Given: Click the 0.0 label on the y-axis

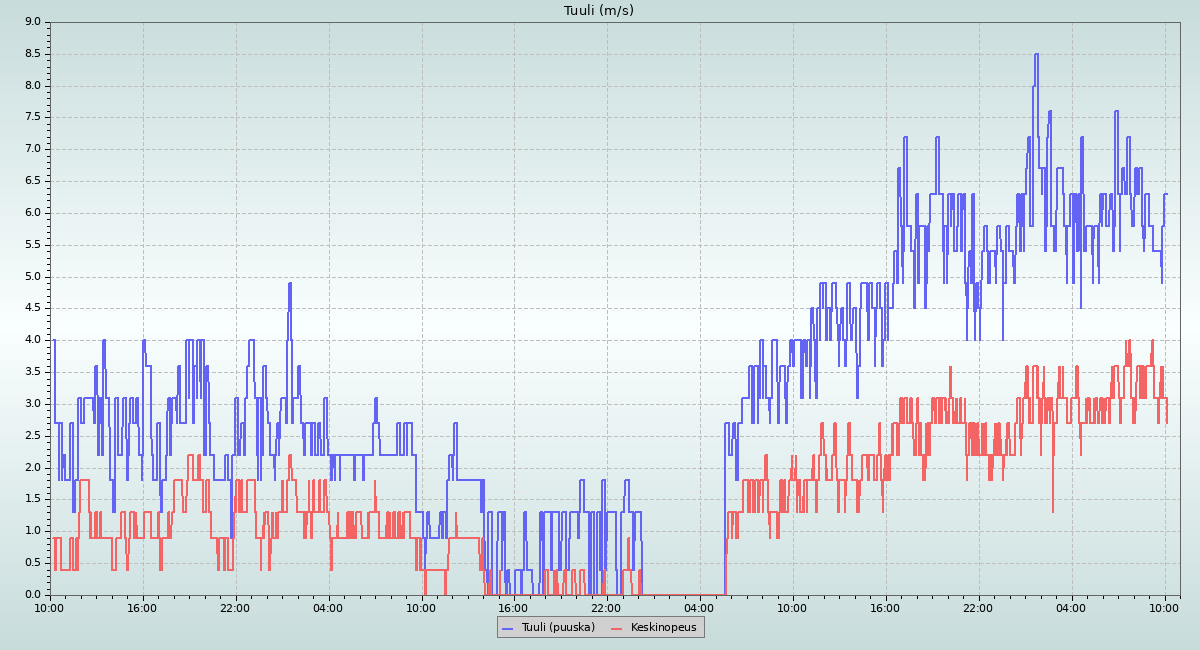Looking at the screenshot, I should tap(32, 595).
